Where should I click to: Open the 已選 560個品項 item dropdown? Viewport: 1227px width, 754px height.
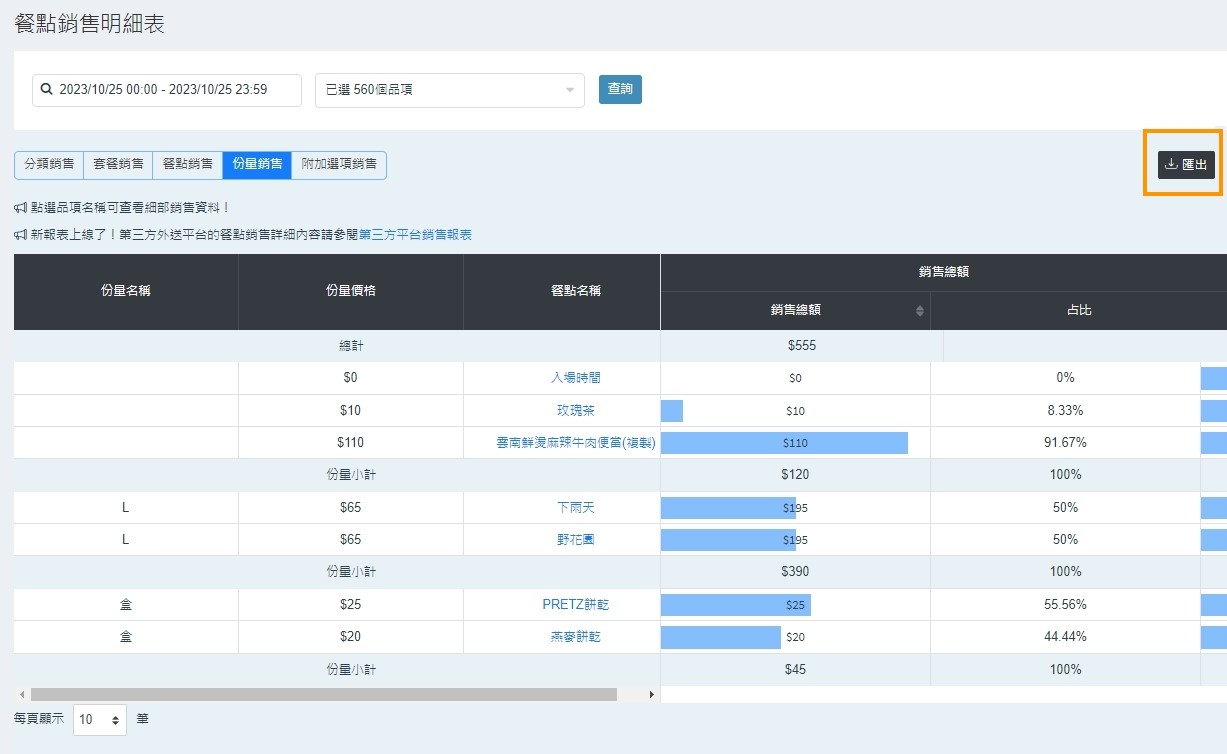coord(450,90)
